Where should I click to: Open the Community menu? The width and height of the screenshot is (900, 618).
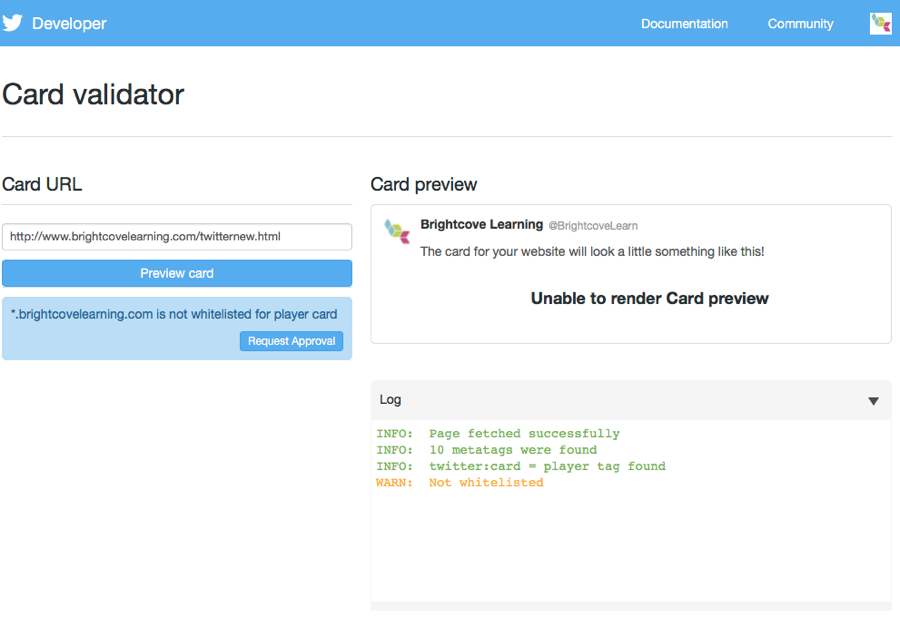click(x=800, y=24)
